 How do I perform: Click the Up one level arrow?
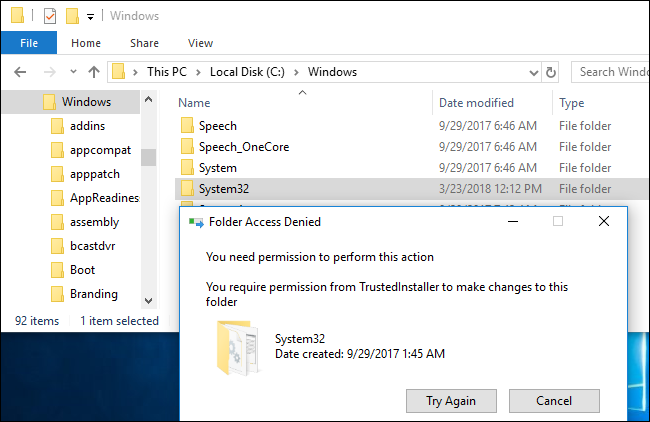click(x=93, y=72)
